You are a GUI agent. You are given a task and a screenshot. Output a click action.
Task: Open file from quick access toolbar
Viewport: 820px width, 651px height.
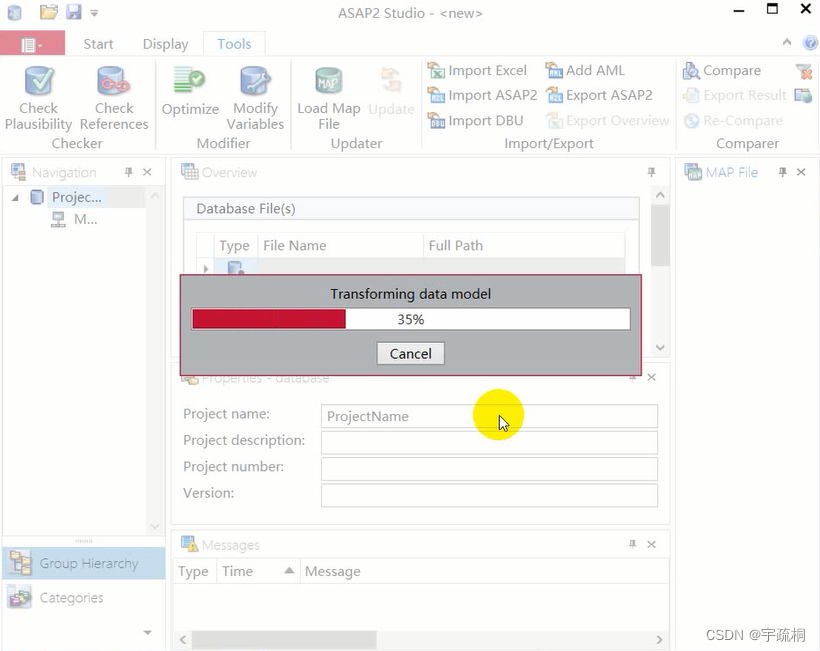(x=49, y=12)
